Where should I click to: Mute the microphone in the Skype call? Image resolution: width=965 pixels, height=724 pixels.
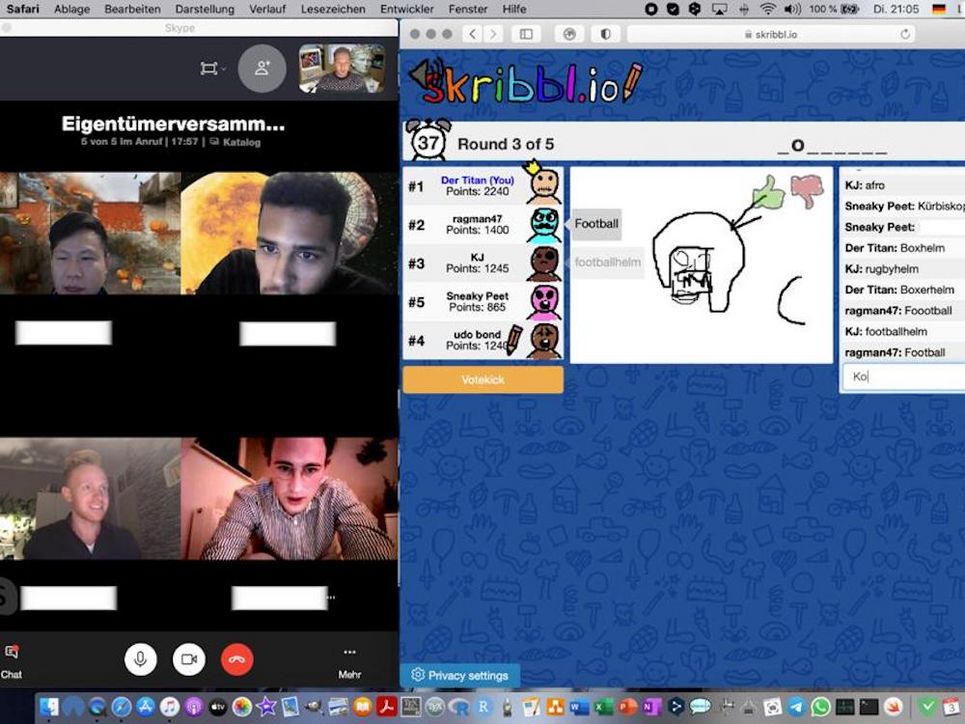140,659
